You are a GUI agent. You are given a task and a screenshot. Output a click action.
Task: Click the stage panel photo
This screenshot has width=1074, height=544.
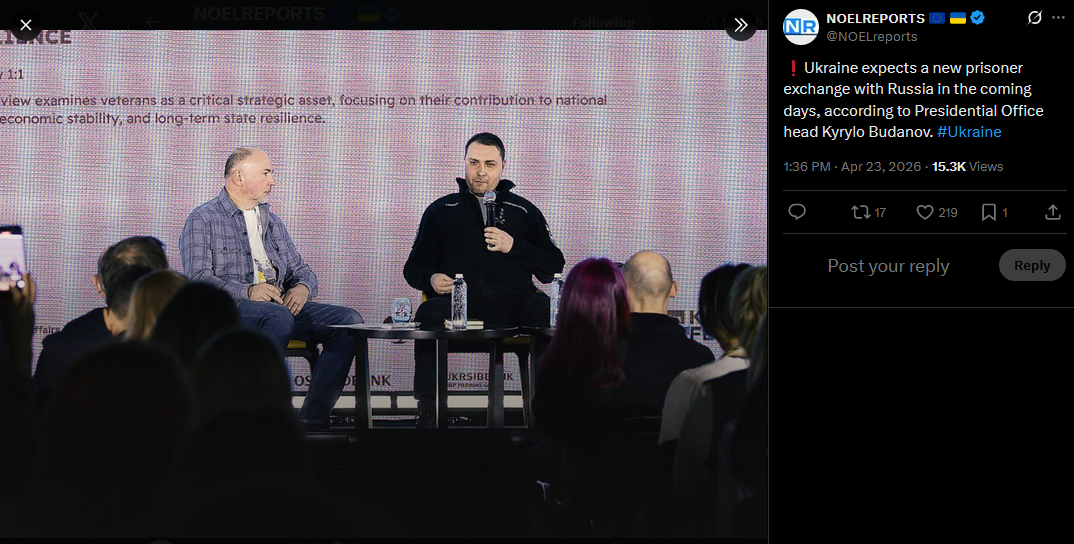click(384, 284)
